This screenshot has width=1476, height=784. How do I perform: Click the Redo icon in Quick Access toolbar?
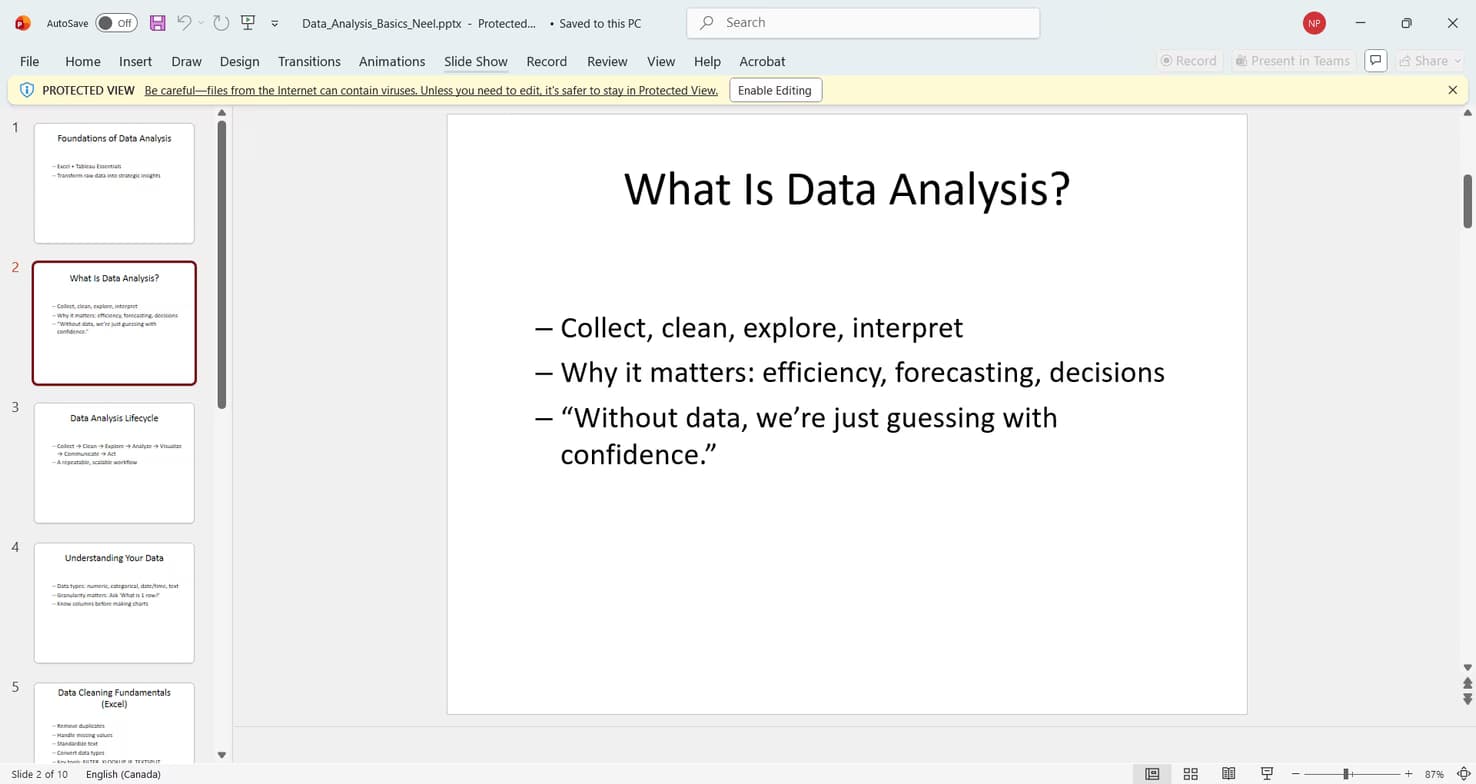tap(220, 22)
